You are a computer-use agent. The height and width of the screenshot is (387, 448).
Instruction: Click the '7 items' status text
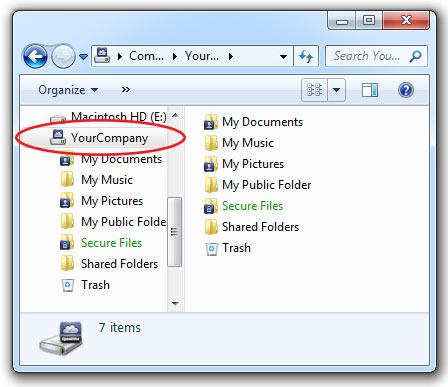[x=120, y=328]
